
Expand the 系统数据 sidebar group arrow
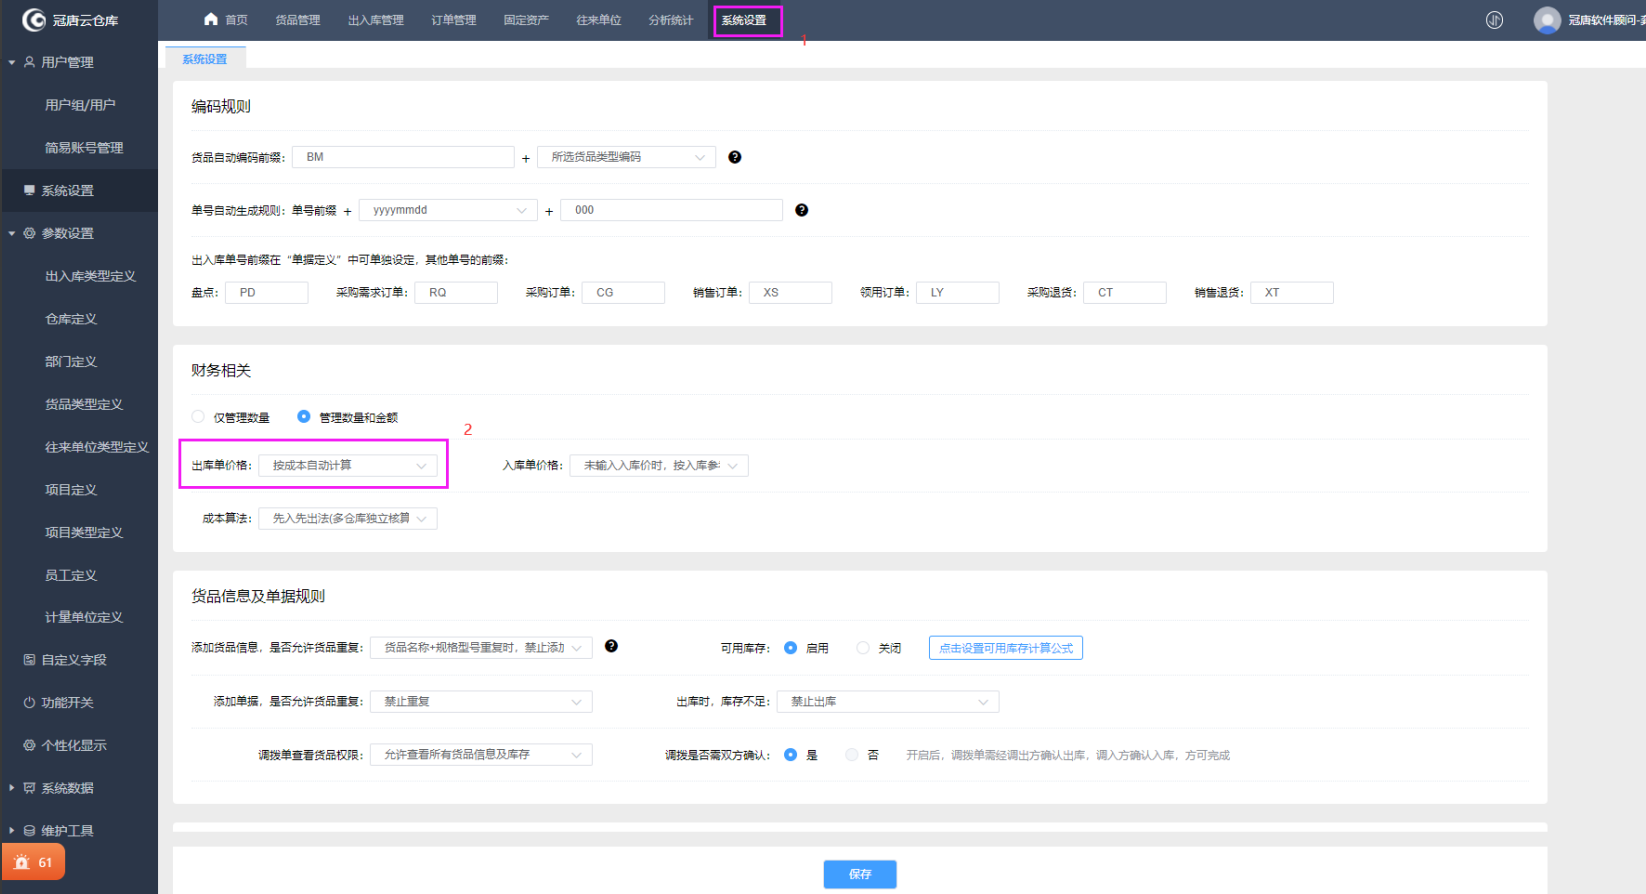pos(12,788)
